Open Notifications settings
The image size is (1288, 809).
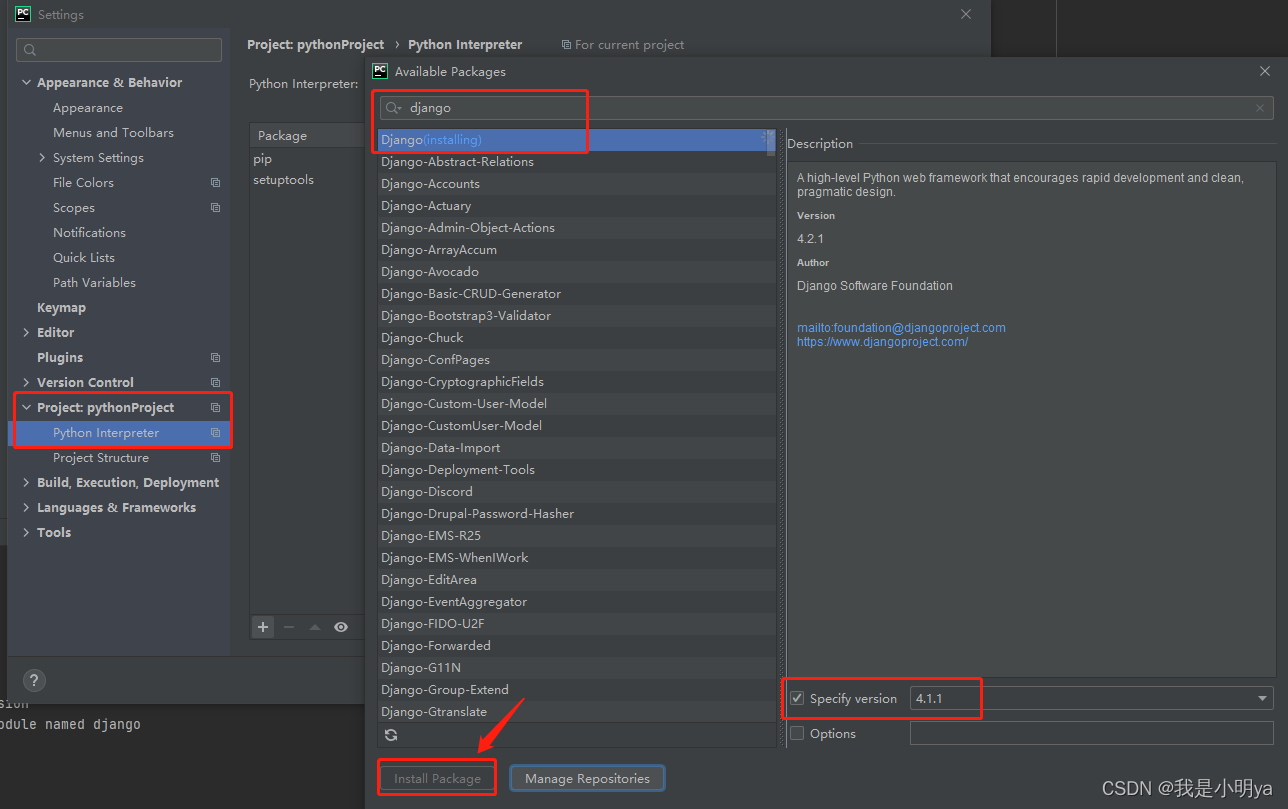pos(89,233)
